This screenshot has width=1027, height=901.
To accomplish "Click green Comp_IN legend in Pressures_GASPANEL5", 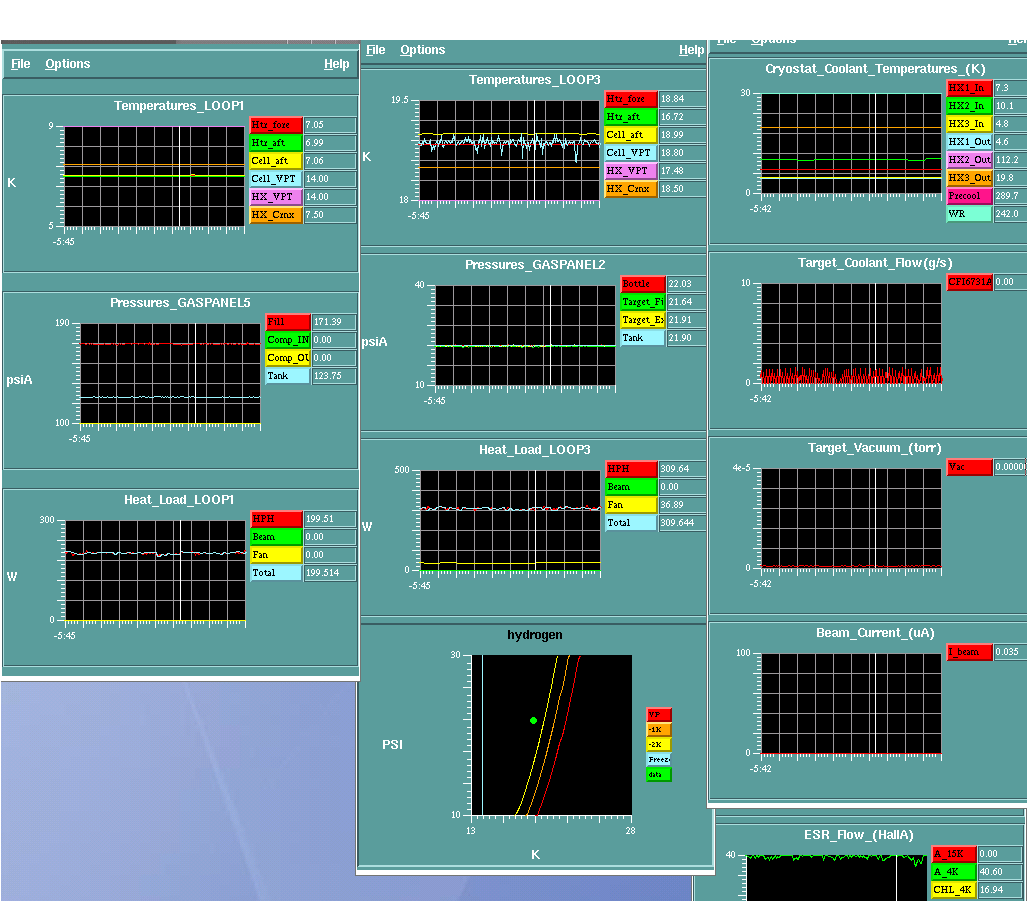I will tap(288, 340).
